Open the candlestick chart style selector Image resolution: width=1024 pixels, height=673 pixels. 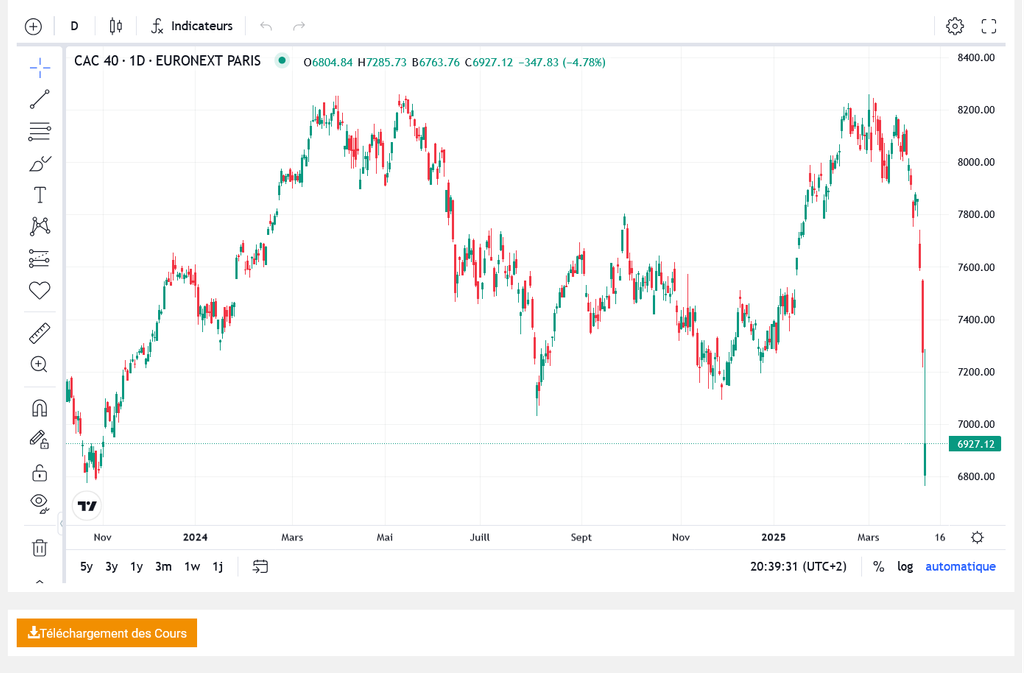[x=116, y=26]
